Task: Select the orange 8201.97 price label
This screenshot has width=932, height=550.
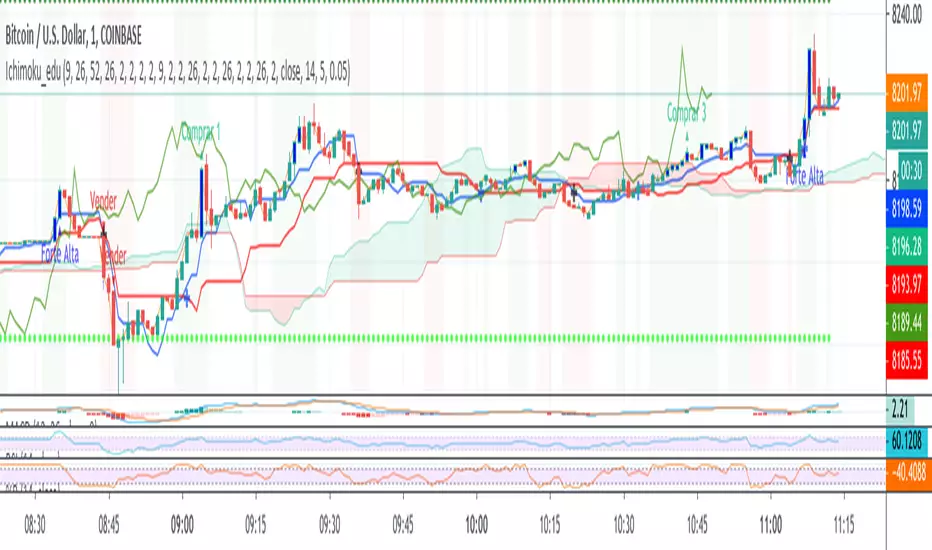Action: [906, 93]
